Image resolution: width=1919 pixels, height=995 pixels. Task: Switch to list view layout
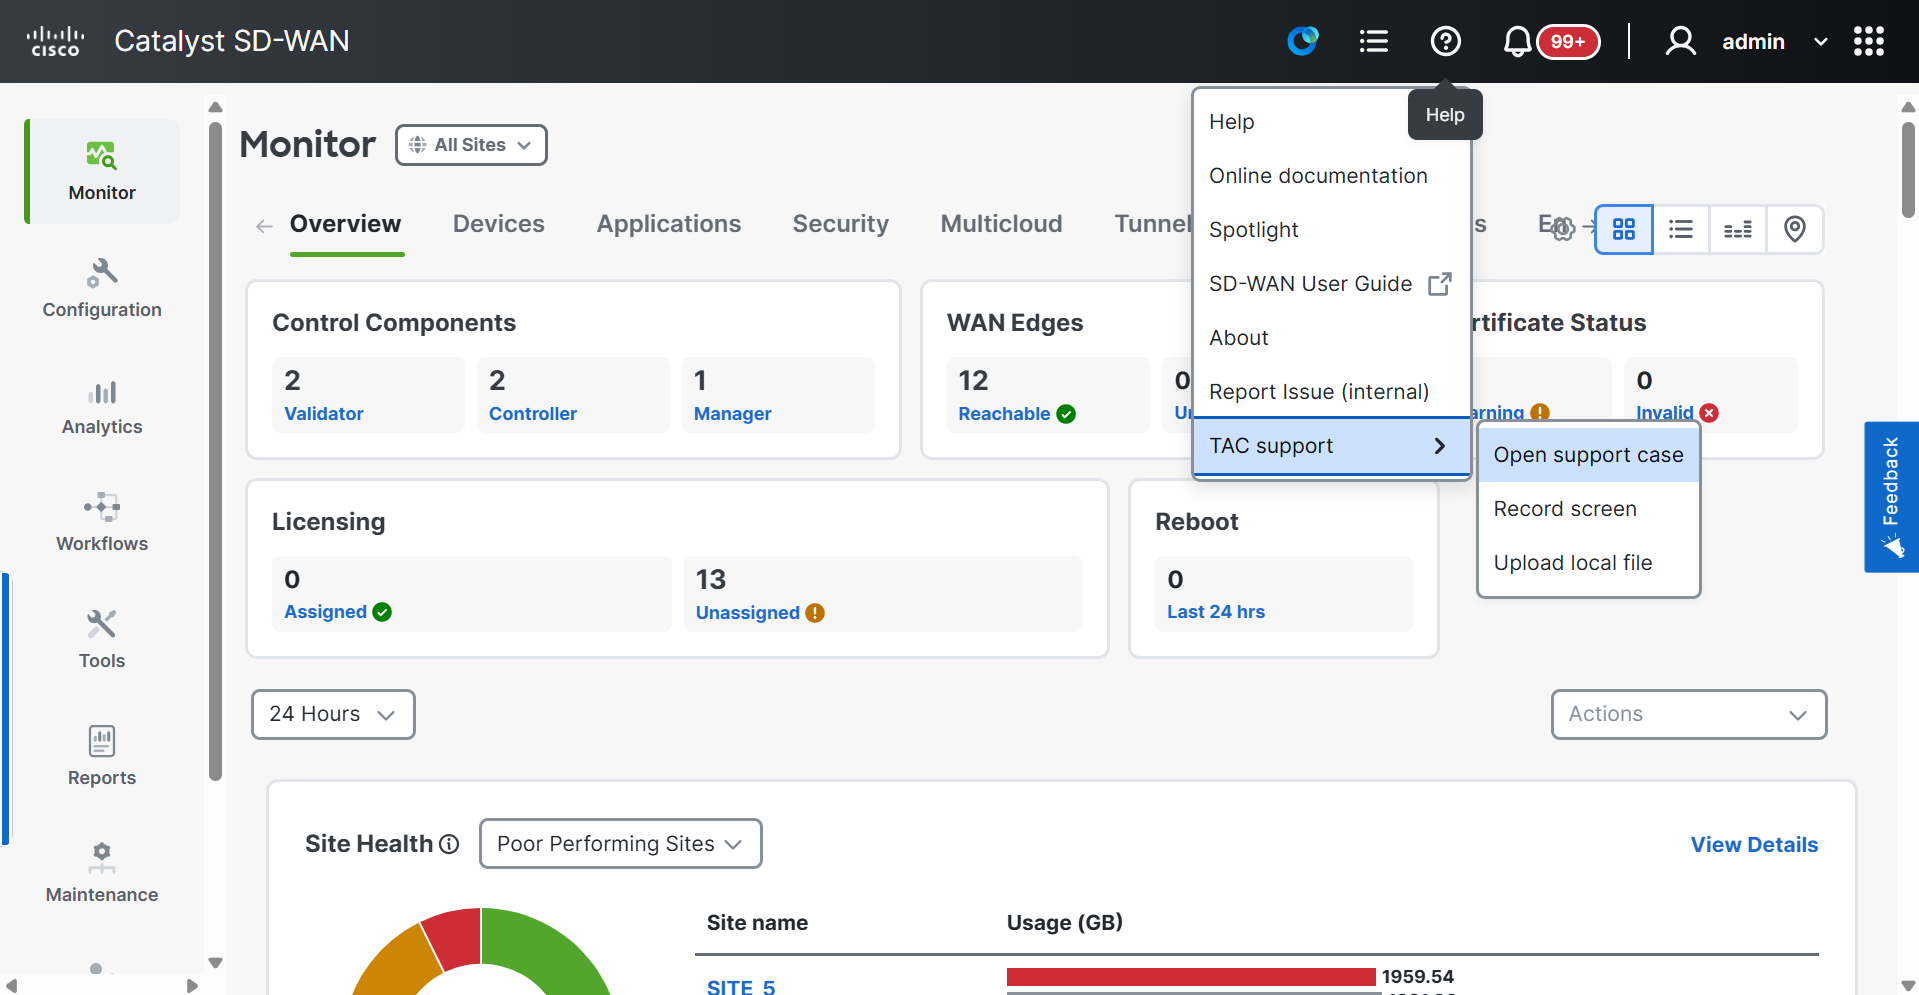(x=1681, y=229)
